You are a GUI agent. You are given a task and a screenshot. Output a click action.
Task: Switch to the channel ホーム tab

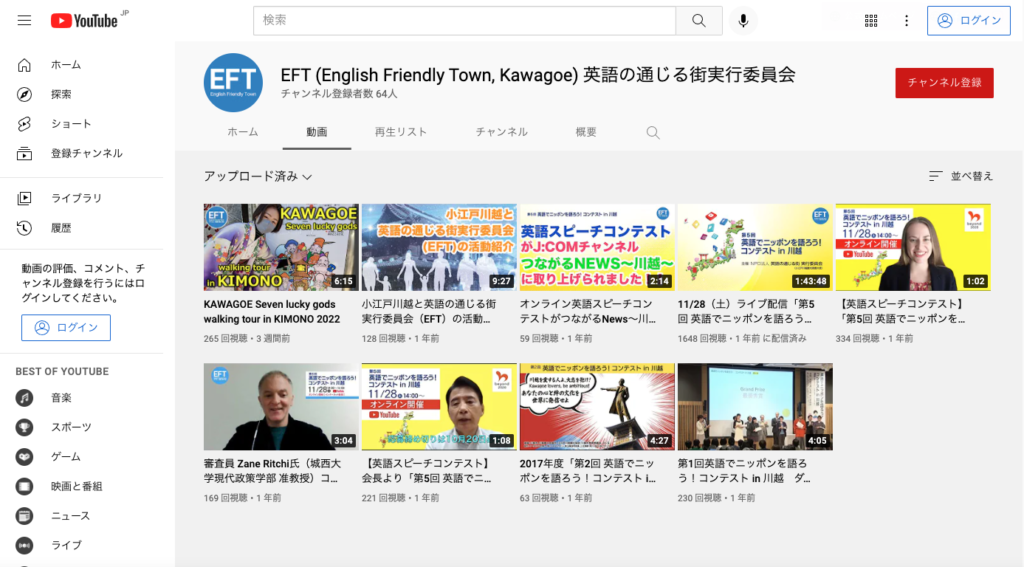pyautogui.click(x=242, y=132)
